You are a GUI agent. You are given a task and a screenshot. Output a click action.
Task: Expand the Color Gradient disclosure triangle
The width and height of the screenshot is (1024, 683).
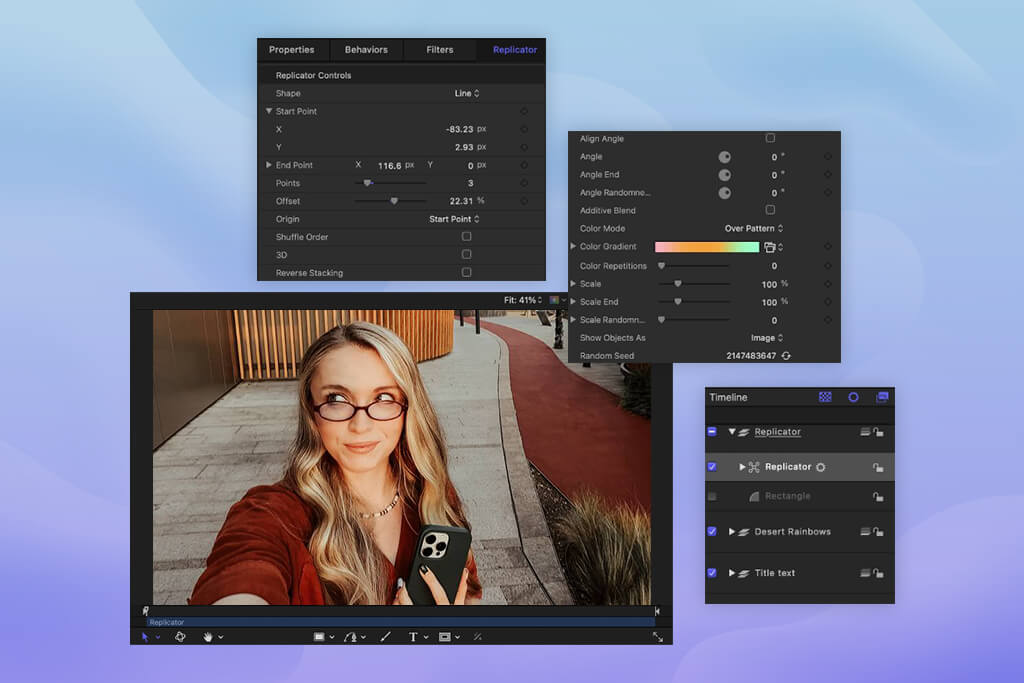pos(573,246)
